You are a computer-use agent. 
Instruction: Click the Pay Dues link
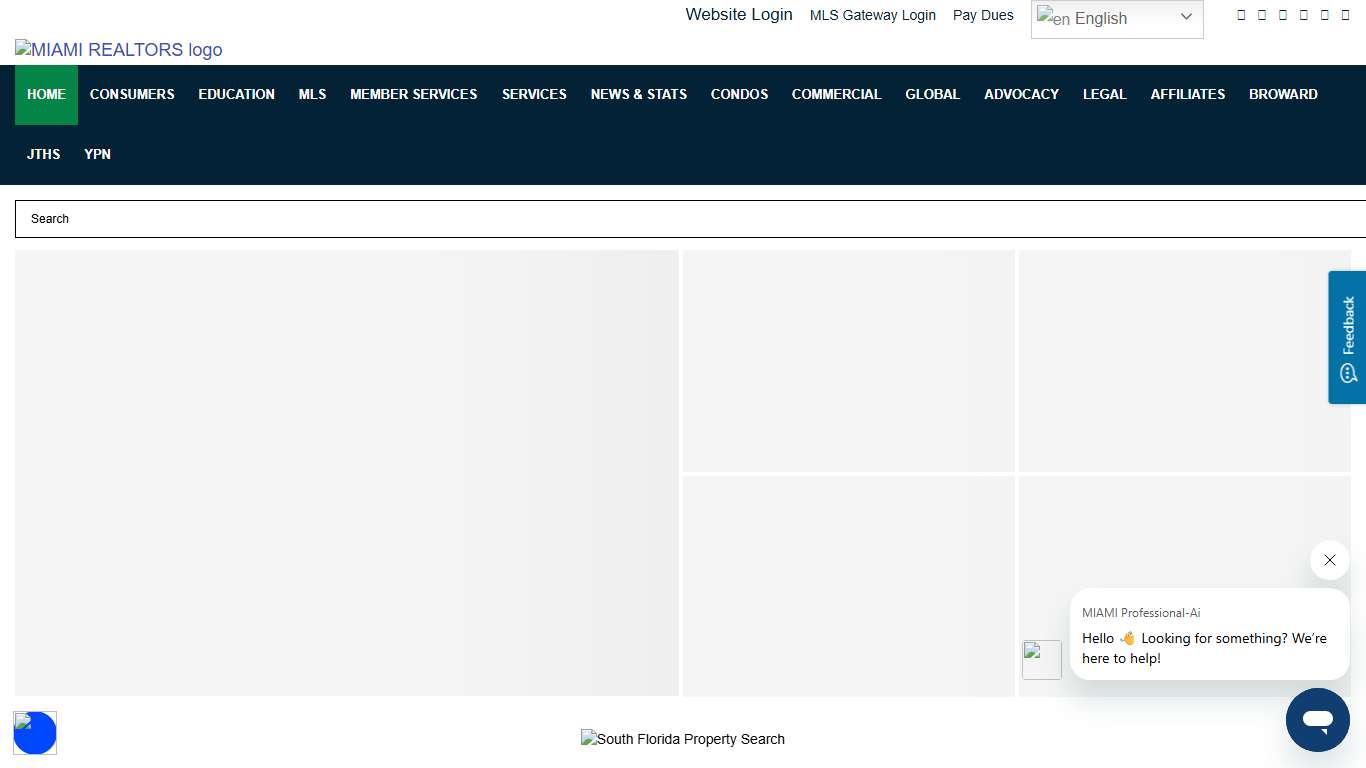click(x=982, y=15)
